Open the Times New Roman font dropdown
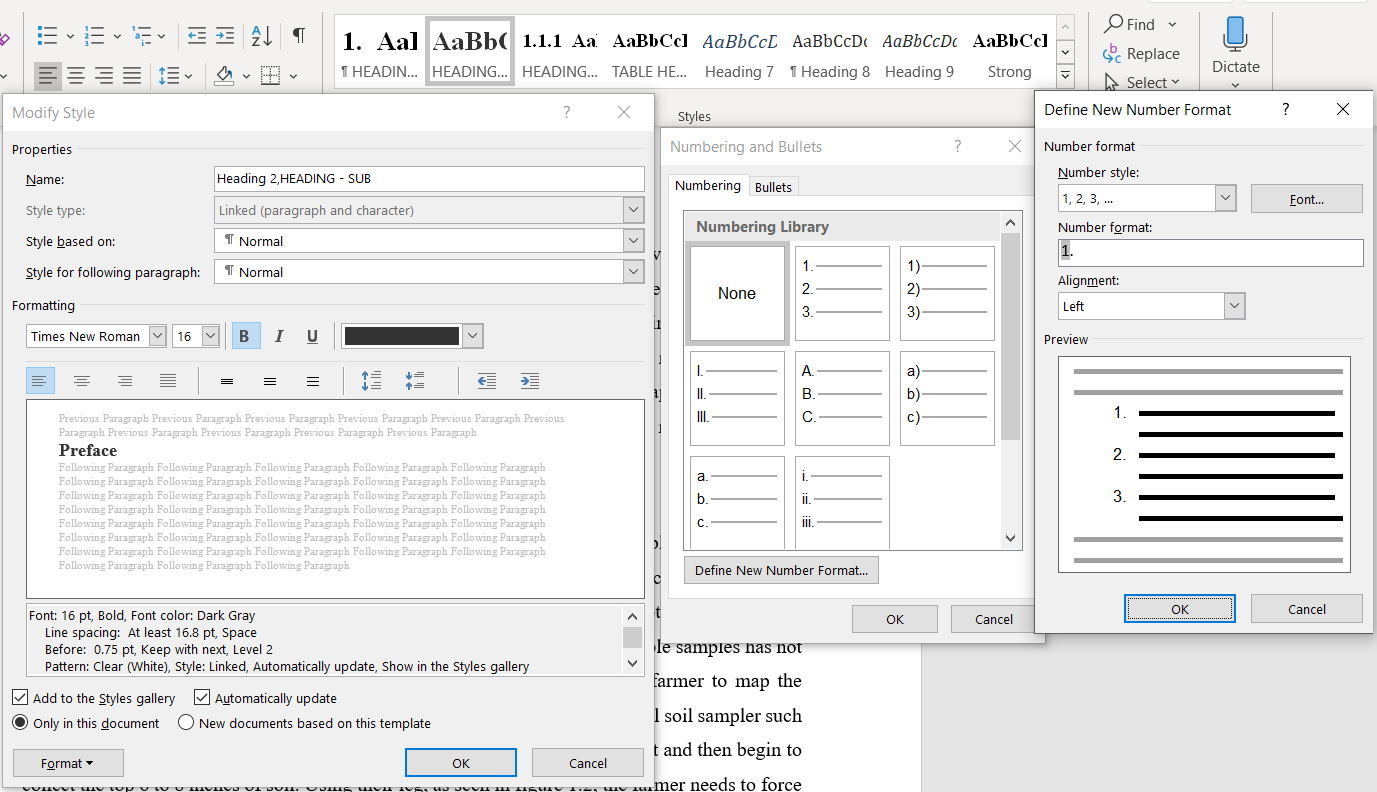This screenshot has height=792, width=1377. [x=157, y=336]
